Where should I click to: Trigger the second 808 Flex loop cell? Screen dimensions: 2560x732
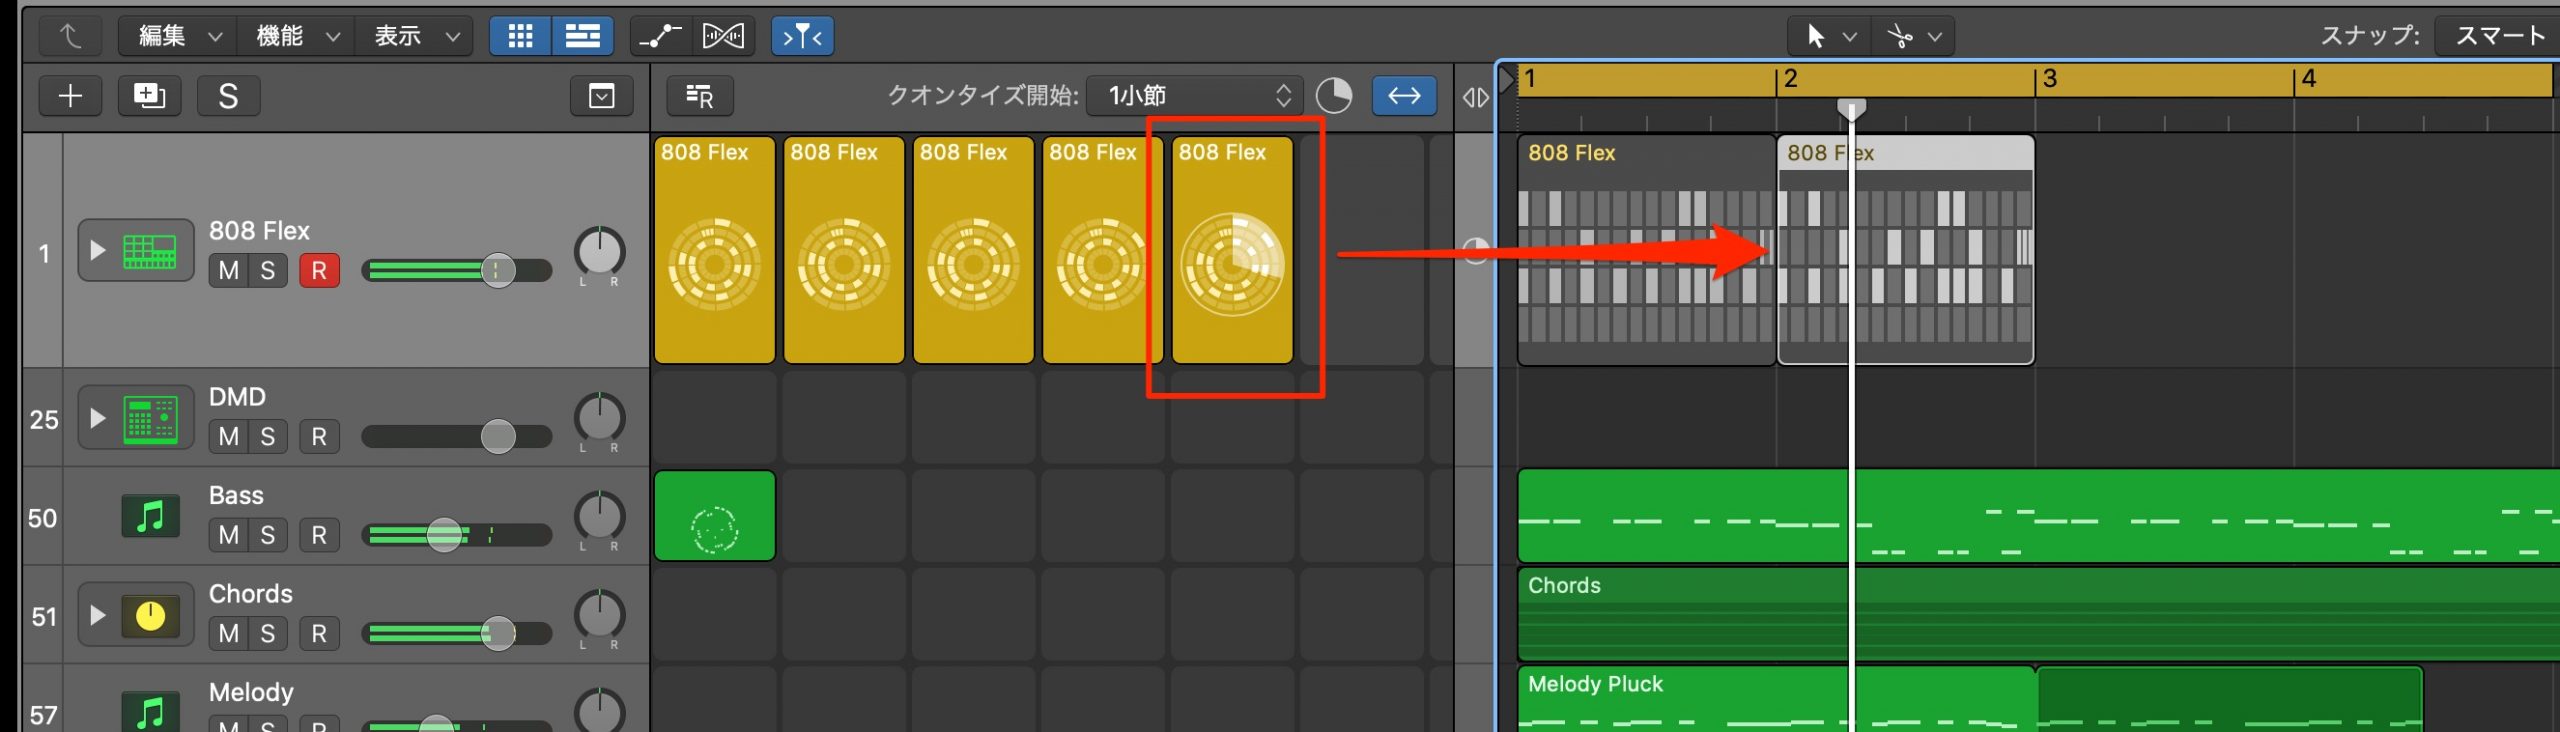click(x=844, y=250)
